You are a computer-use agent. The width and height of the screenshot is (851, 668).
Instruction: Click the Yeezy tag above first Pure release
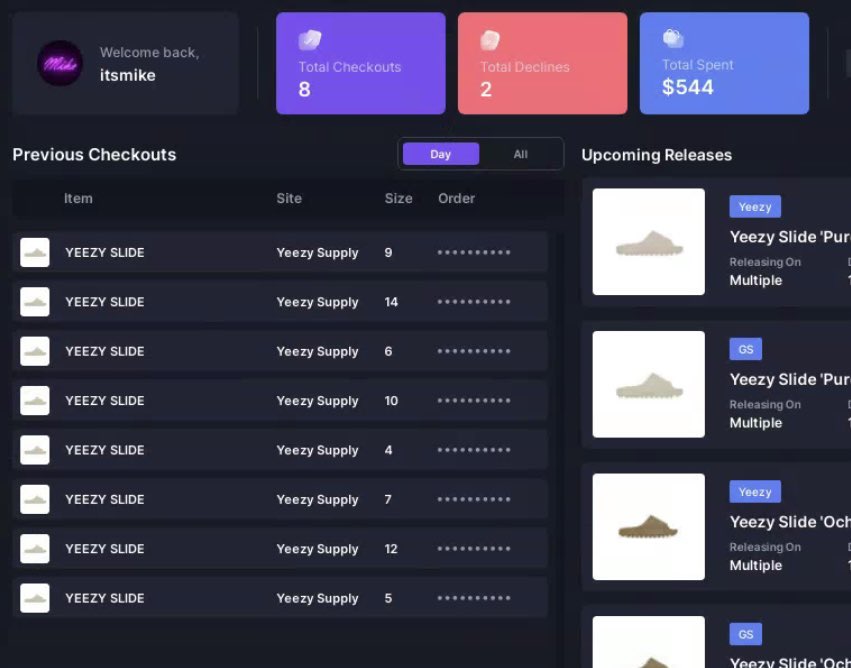(x=755, y=207)
